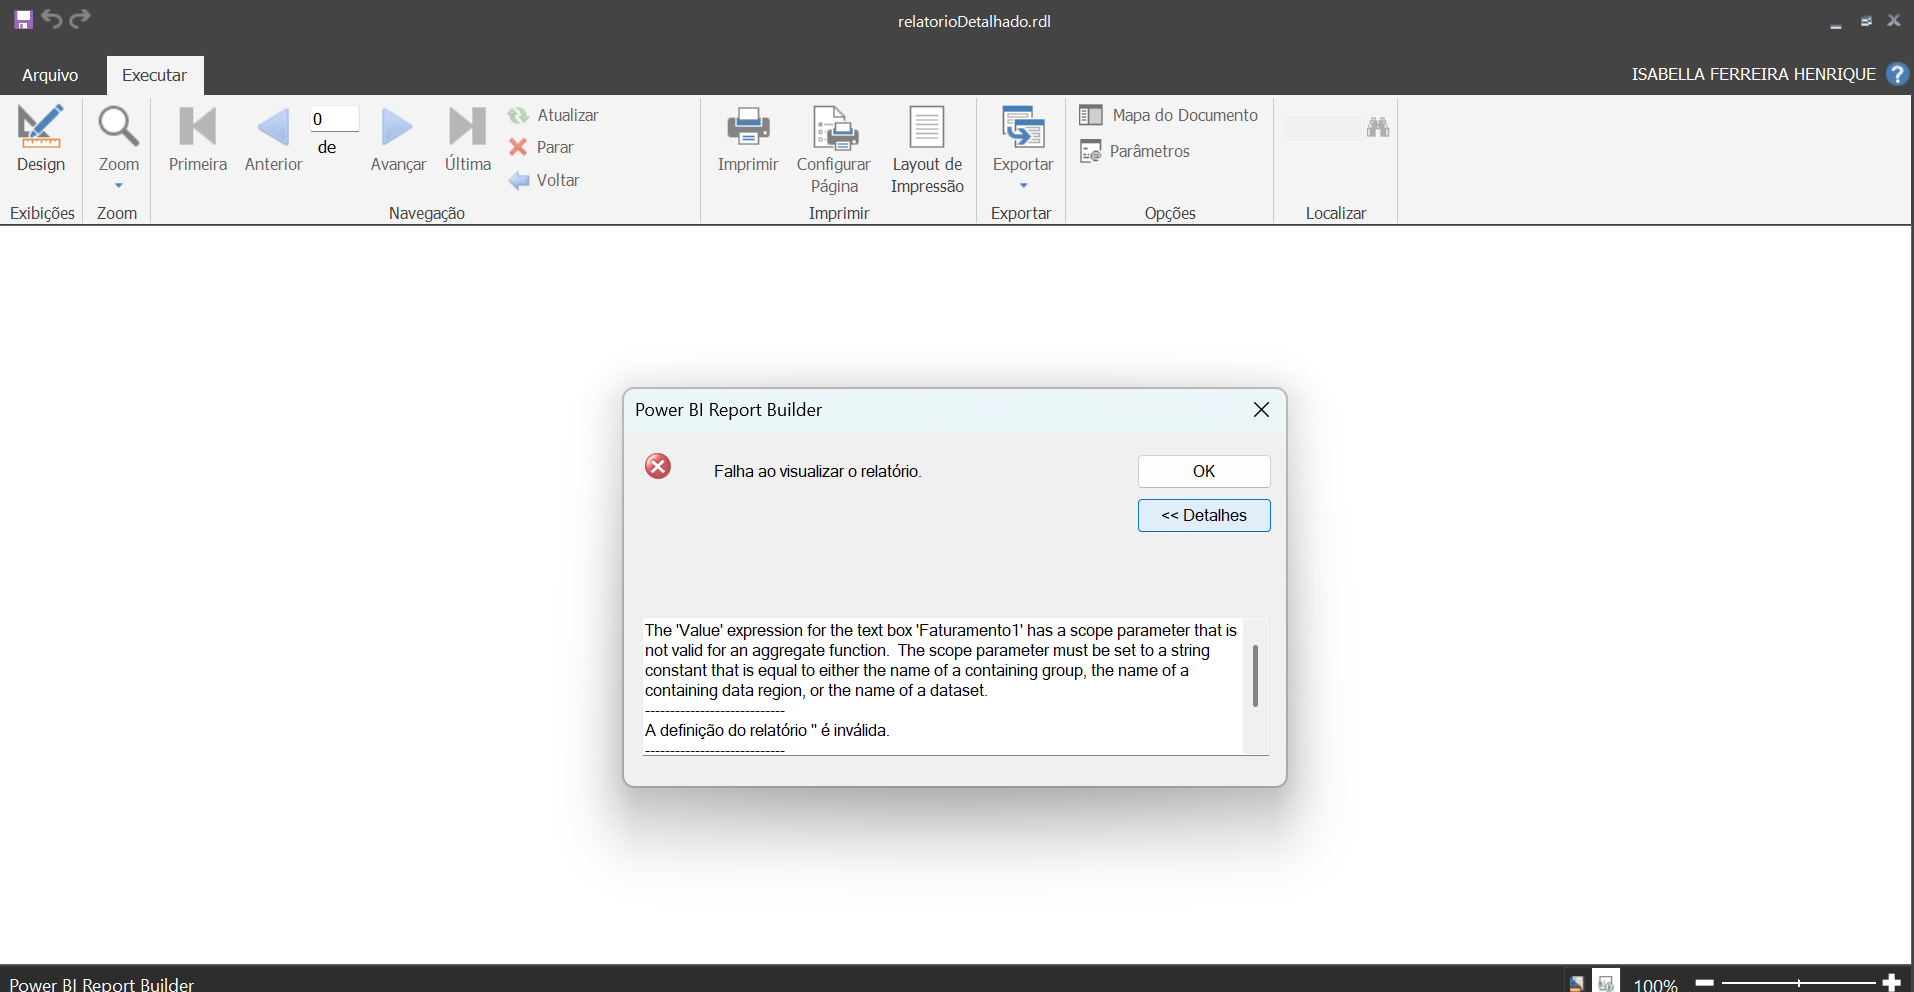Viewport: 1914px width, 992px height.
Task: Print the report with Imprimir
Action: [x=748, y=139]
